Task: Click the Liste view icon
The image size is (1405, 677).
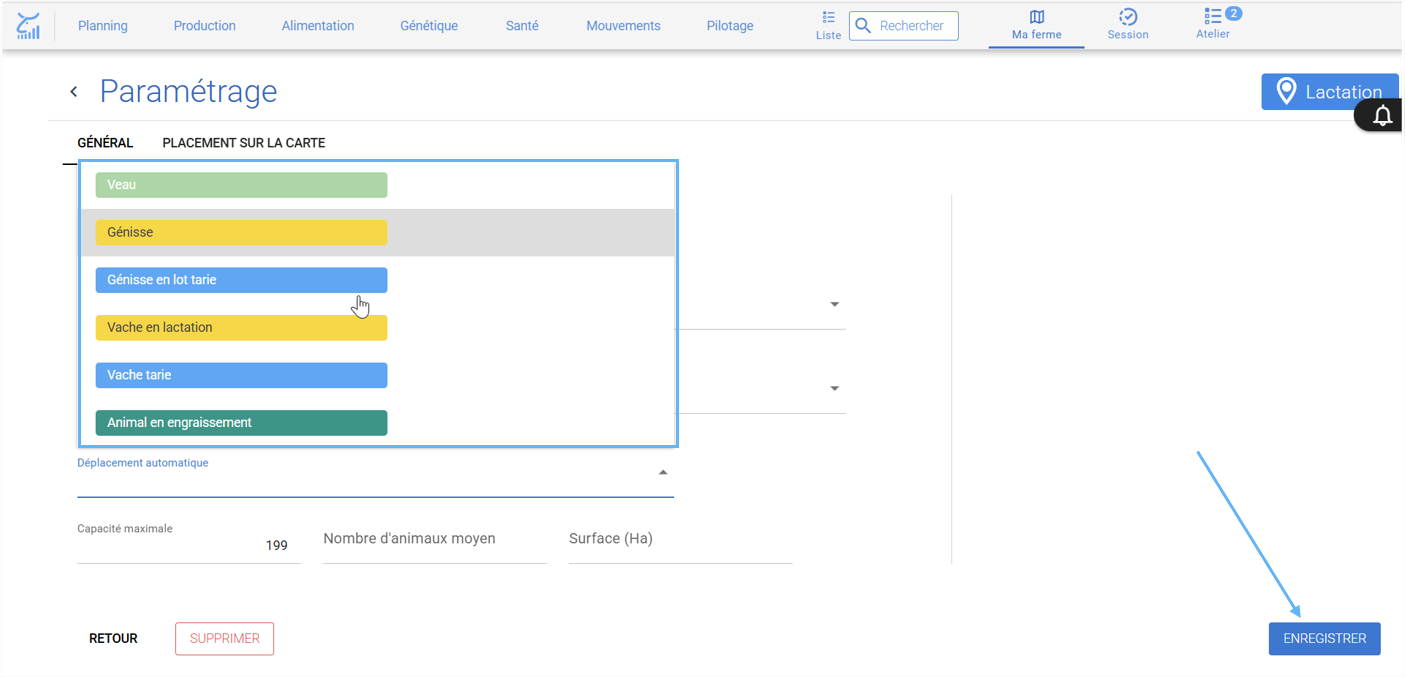Action: click(x=828, y=18)
